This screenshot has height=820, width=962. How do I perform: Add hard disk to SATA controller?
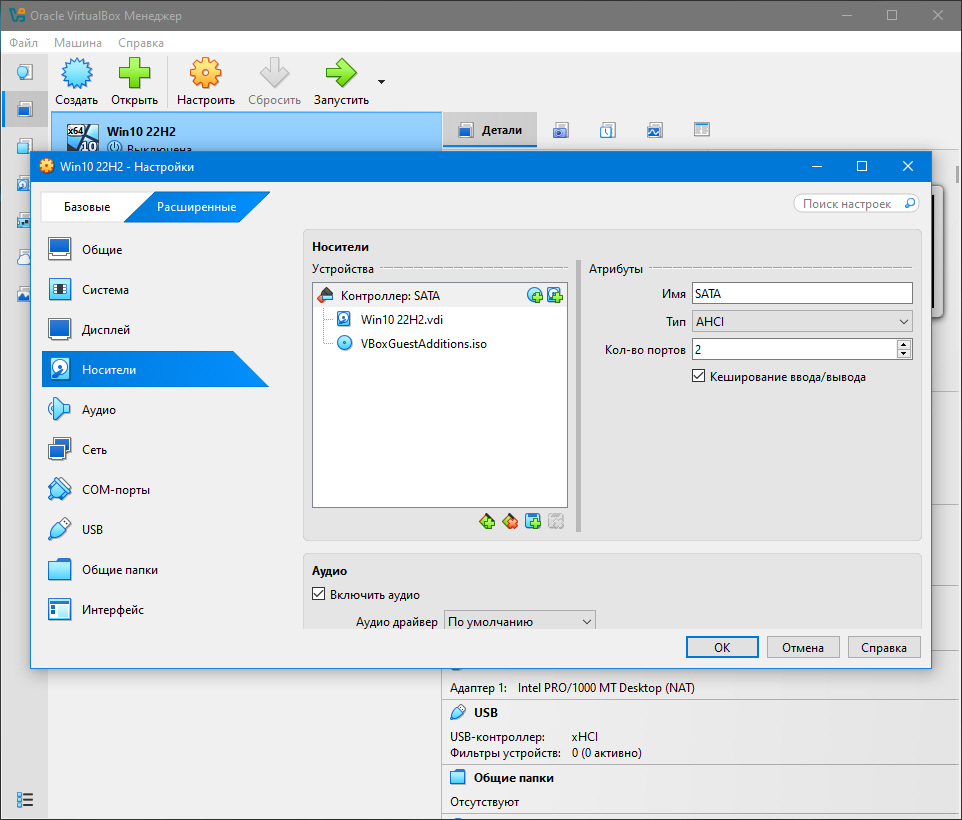[555, 296]
